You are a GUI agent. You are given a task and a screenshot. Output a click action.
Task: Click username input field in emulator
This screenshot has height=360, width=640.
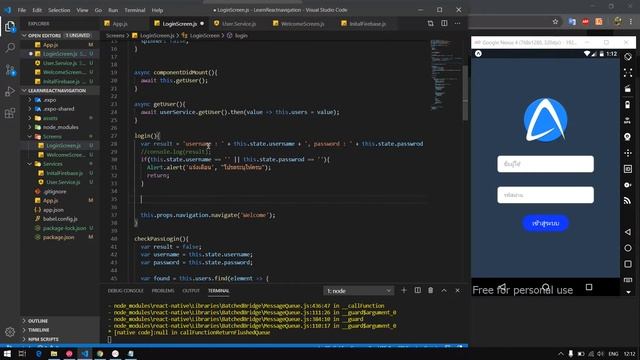click(545, 164)
